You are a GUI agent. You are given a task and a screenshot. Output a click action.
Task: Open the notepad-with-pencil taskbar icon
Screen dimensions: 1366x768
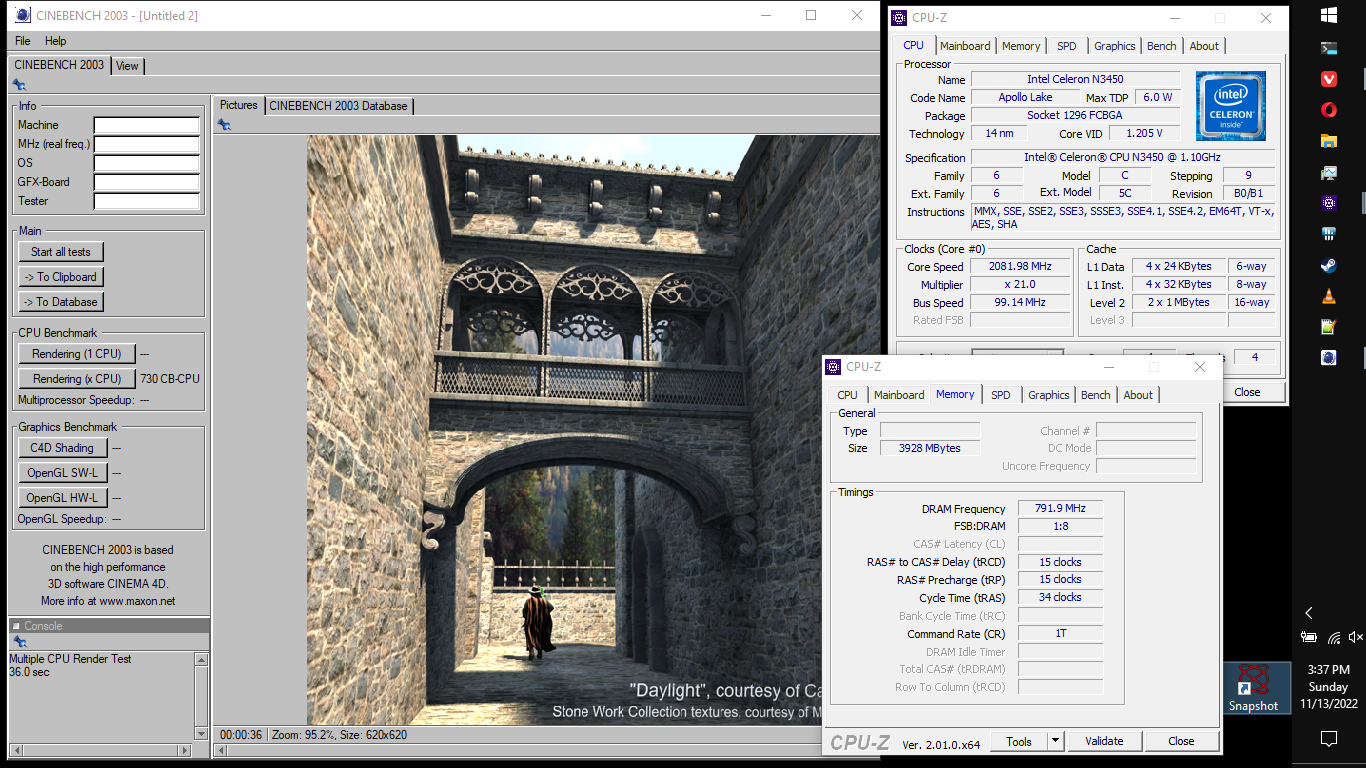[1329, 327]
